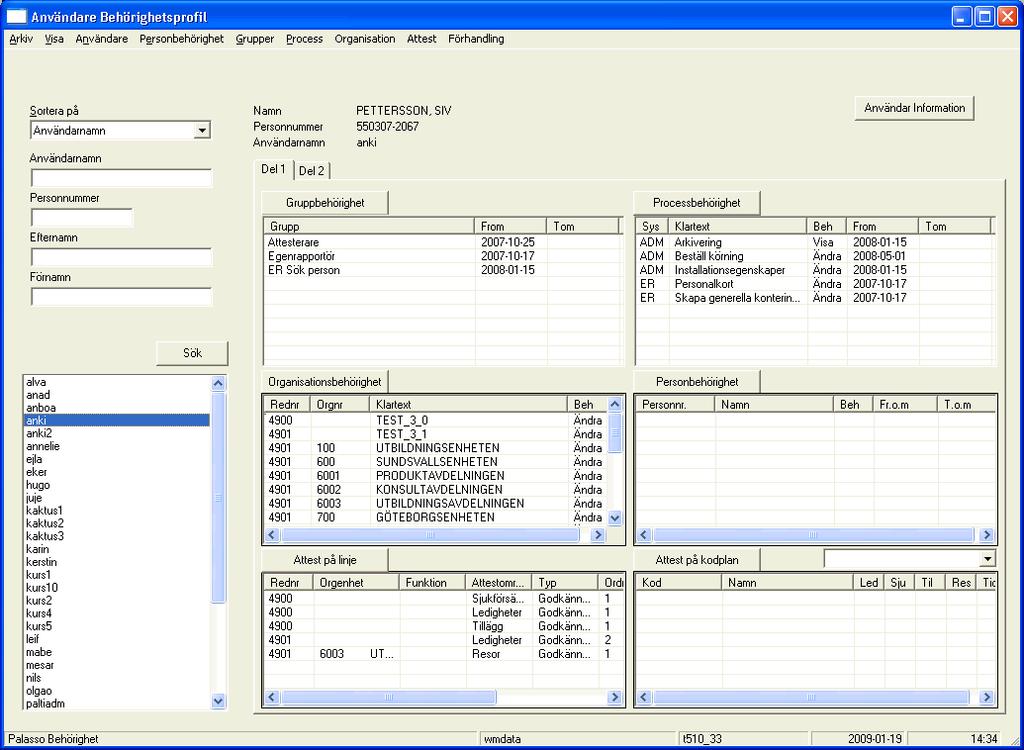1024x750 pixels.
Task: Click the Personbehörighet list scroll right arrow
Action: tap(986, 535)
